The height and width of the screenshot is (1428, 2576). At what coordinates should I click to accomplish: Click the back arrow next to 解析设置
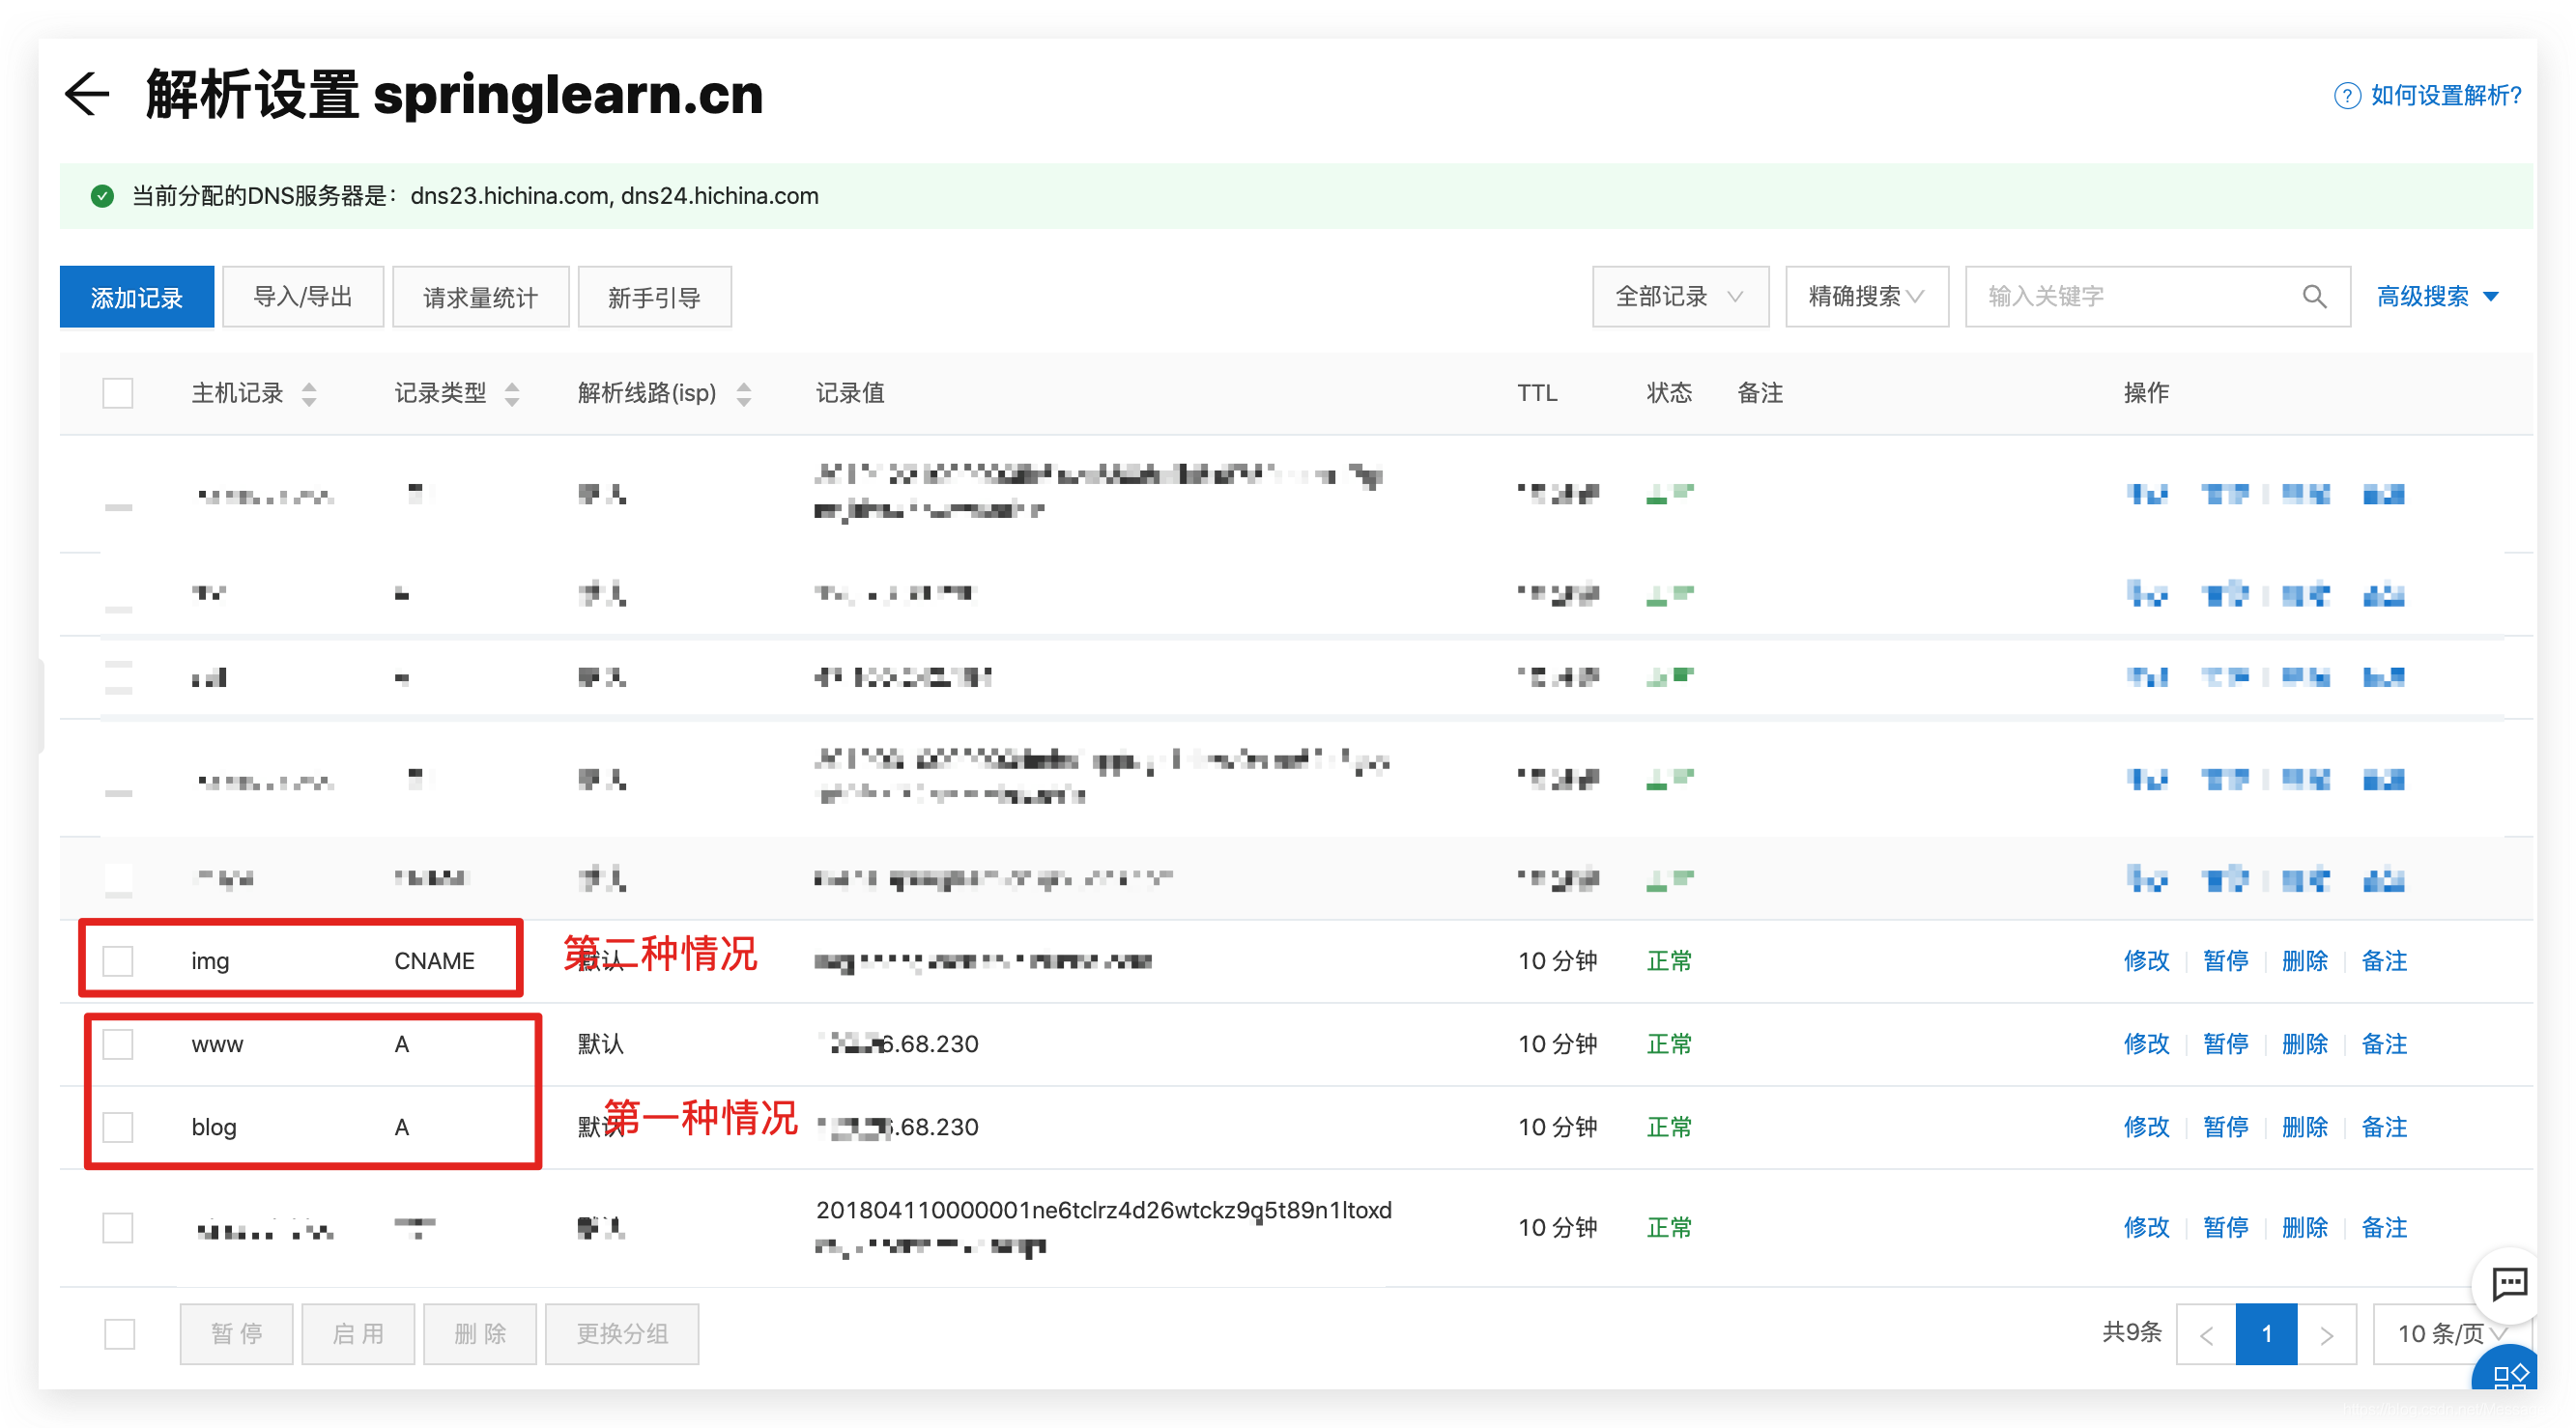[87, 95]
